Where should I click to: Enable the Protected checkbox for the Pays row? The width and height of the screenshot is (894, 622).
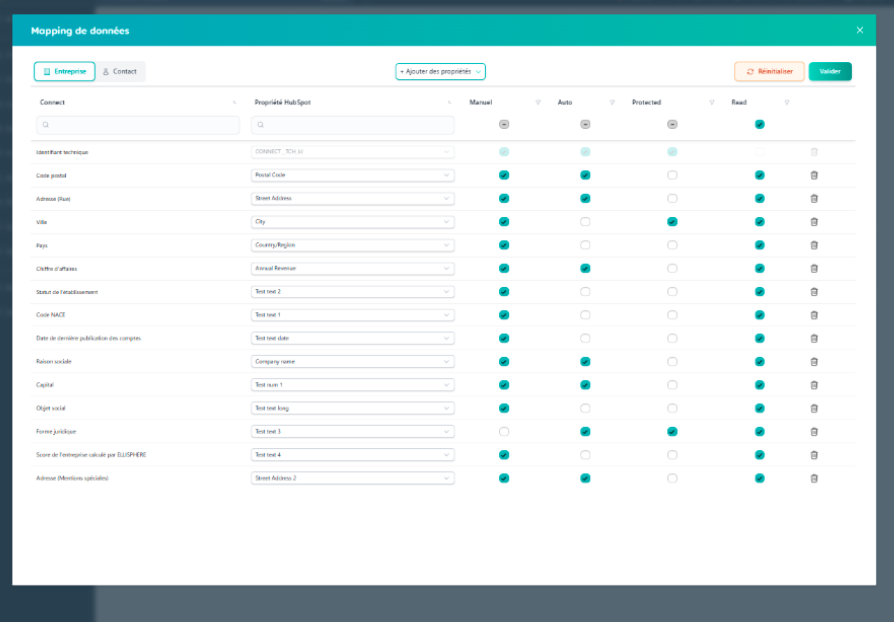pyautogui.click(x=672, y=245)
